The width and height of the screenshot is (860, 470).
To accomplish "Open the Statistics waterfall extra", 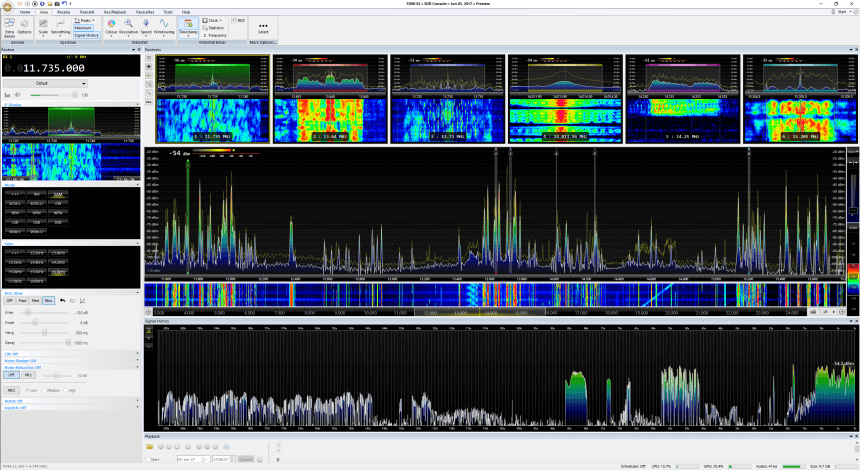I will [x=213, y=28].
